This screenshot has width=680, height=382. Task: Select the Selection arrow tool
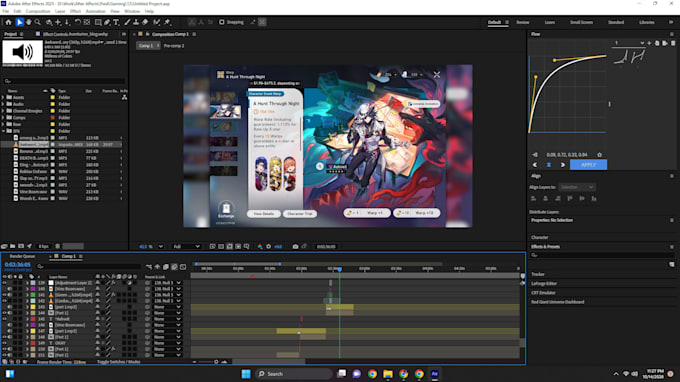(19, 22)
